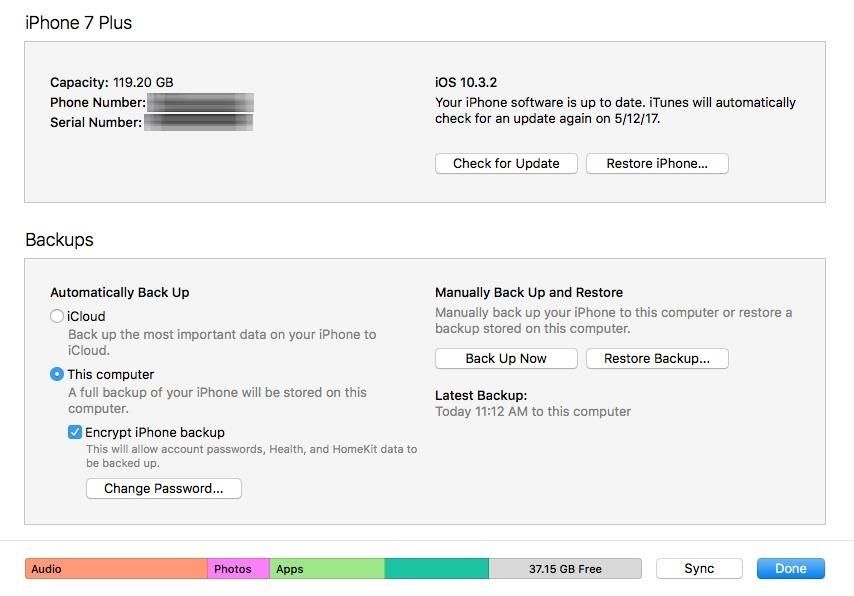Click the Change Password... button
This screenshot has width=854, height=596.
pyautogui.click(x=164, y=488)
